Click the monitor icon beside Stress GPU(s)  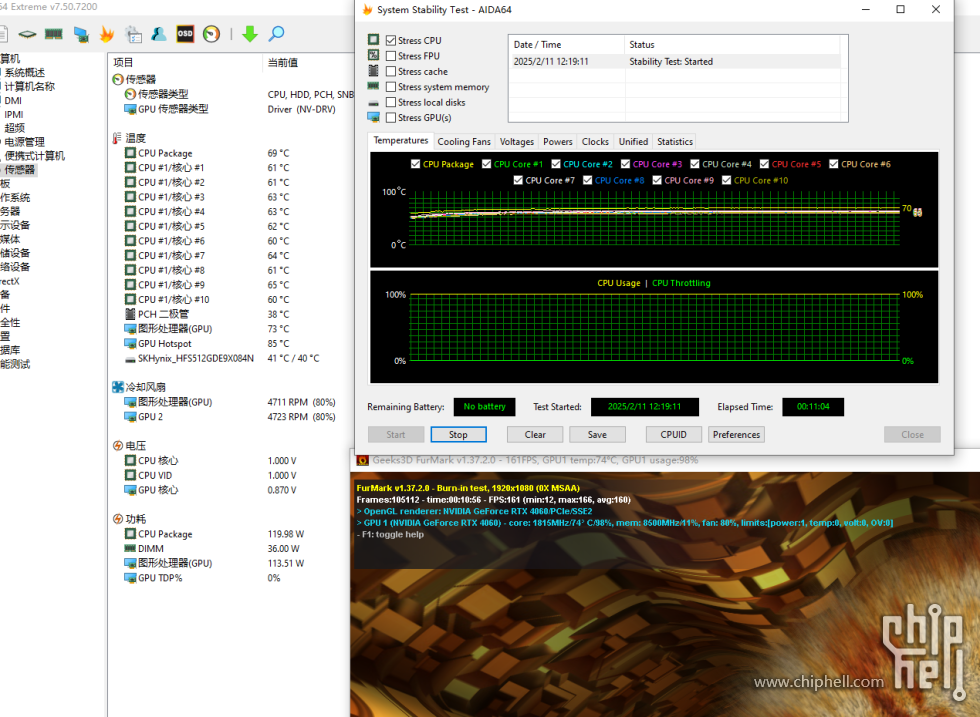pyautogui.click(x=373, y=117)
